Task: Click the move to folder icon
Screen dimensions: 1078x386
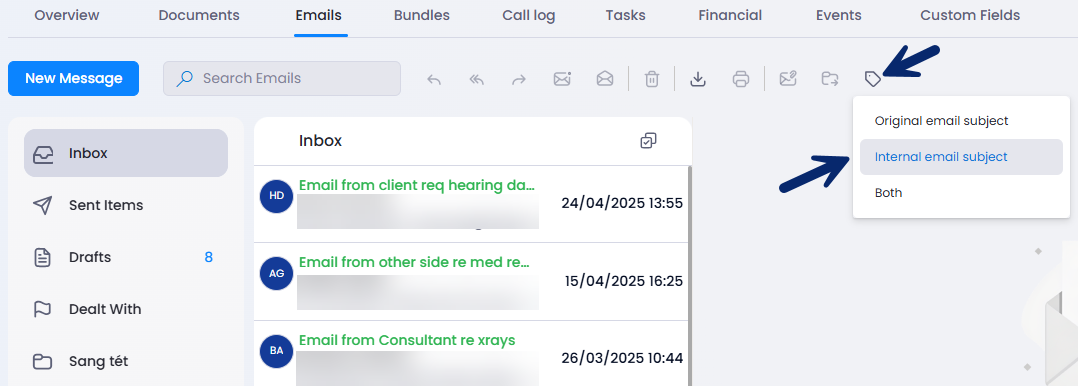Action: 830,79
